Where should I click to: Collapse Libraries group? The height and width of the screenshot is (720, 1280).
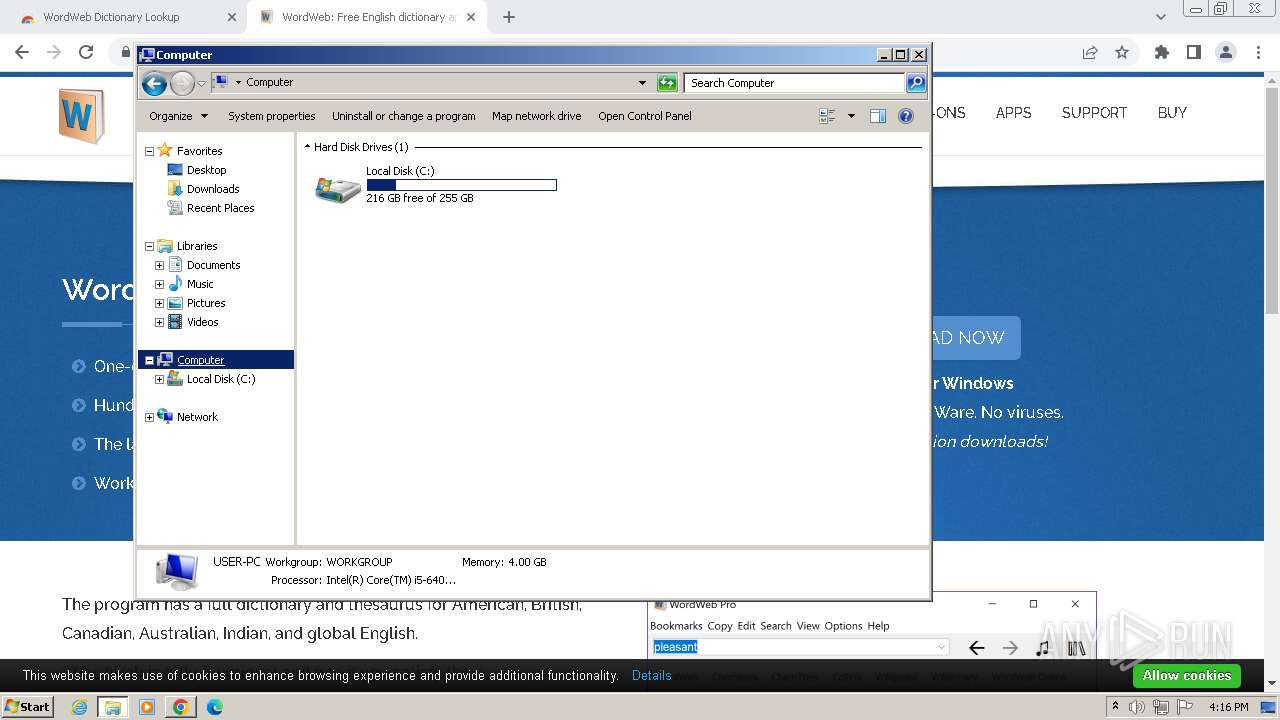click(149, 246)
